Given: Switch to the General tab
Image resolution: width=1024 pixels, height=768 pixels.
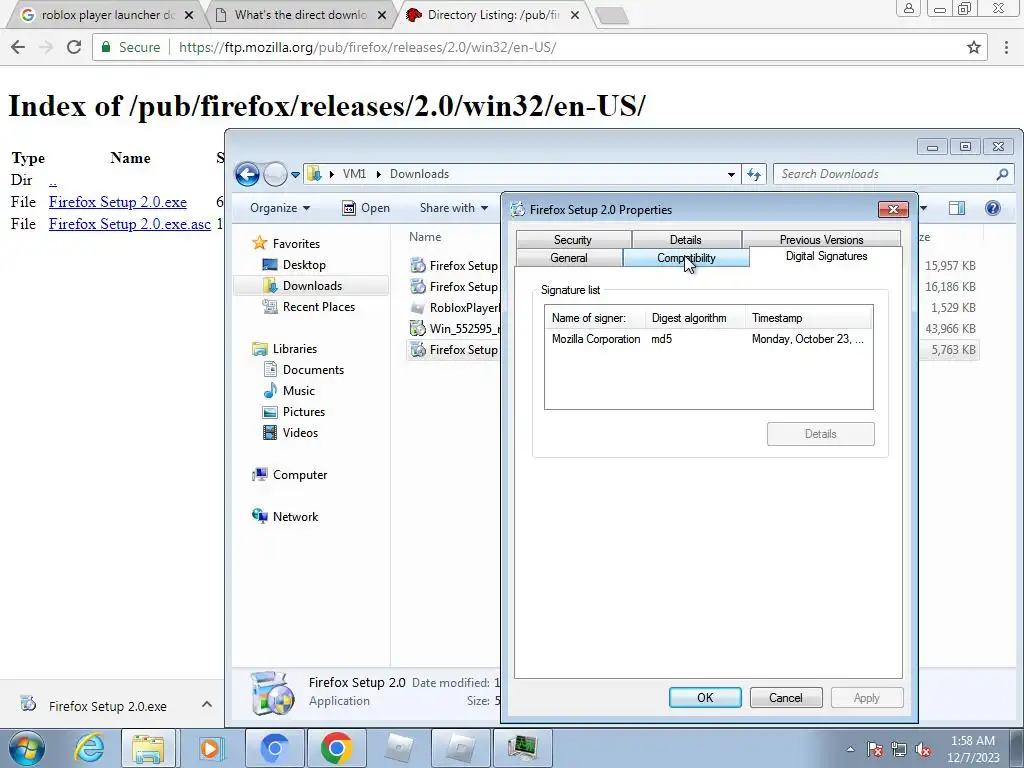Looking at the screenshot, I should [x=569, y=258].
